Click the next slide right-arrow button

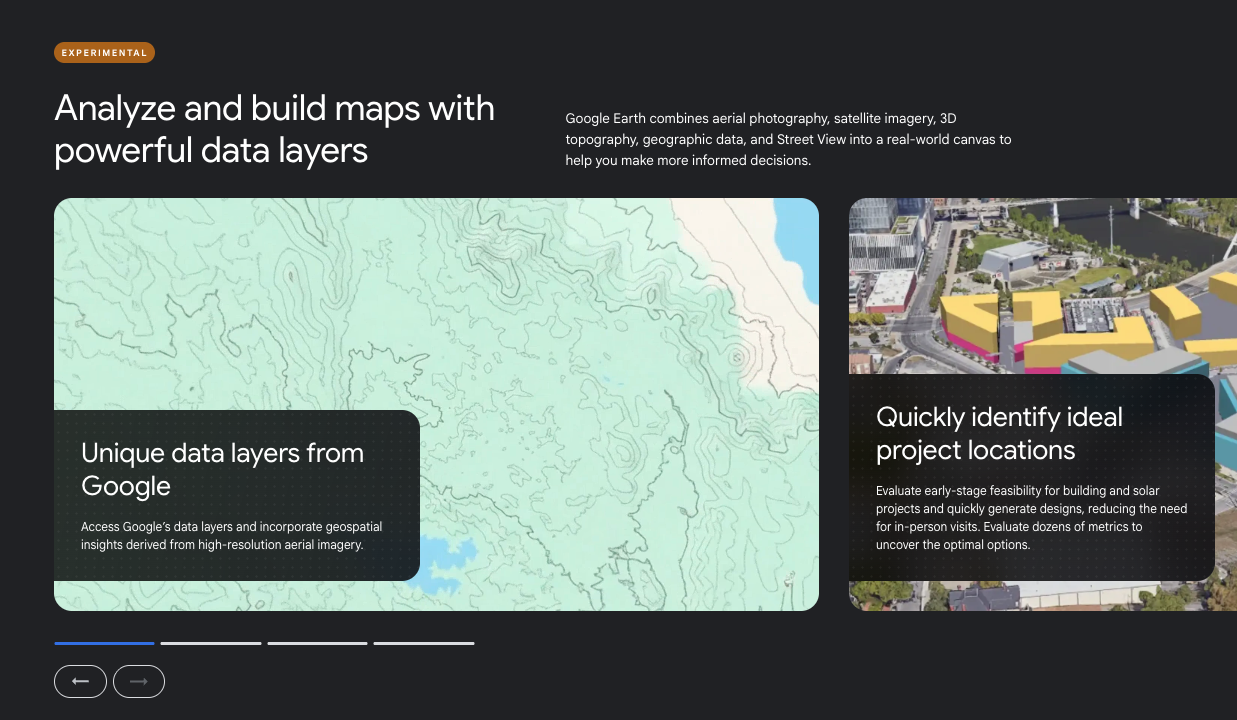tap(139, 681)
